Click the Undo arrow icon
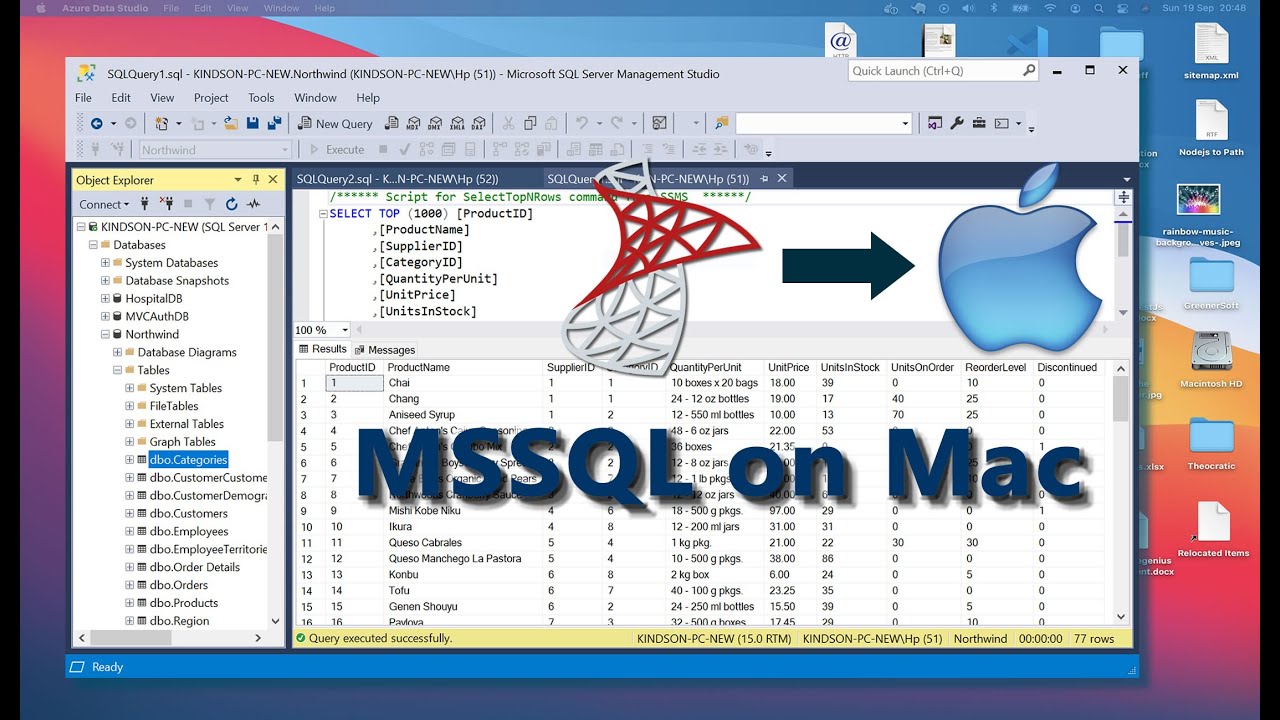This screenshot has width=1280, height=720. coord(582,123)
